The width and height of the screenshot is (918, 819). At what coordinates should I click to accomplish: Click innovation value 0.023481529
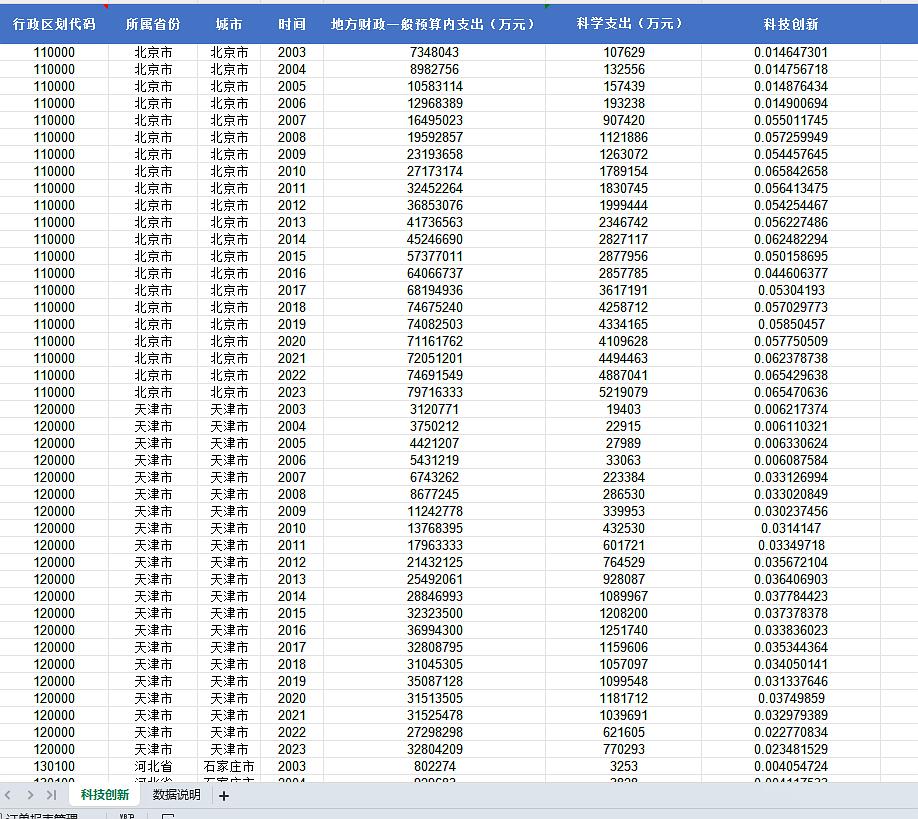(x=791, y=748)
